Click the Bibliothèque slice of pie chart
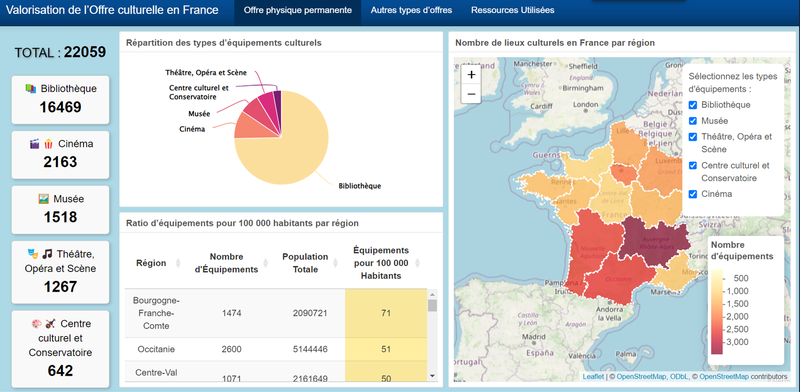 (x=286, y=148)
